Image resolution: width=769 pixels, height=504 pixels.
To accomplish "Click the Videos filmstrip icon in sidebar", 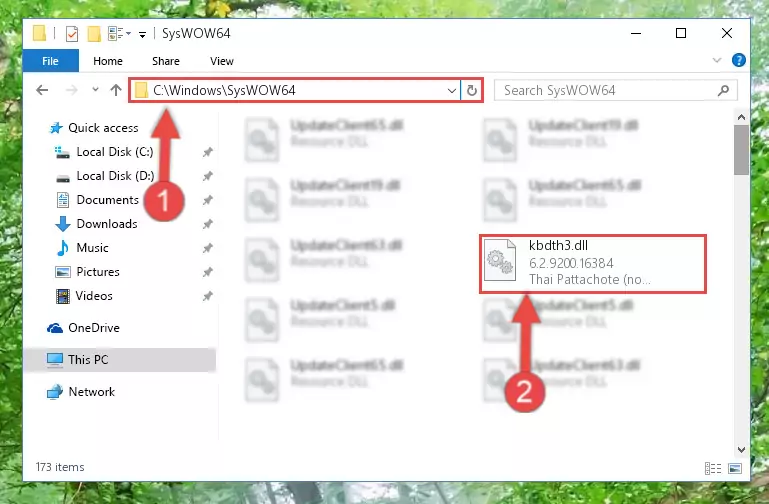I will pos(63,296).
